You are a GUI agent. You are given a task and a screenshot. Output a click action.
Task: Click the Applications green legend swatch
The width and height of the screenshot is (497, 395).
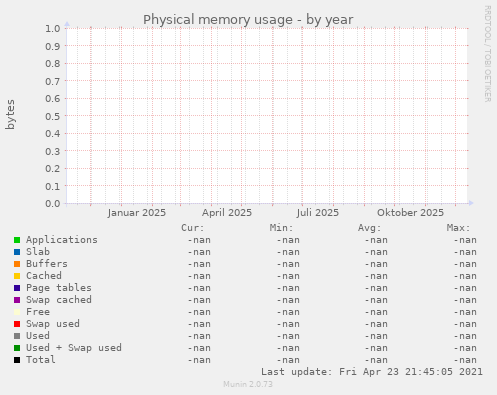click(x=17, y=240)
